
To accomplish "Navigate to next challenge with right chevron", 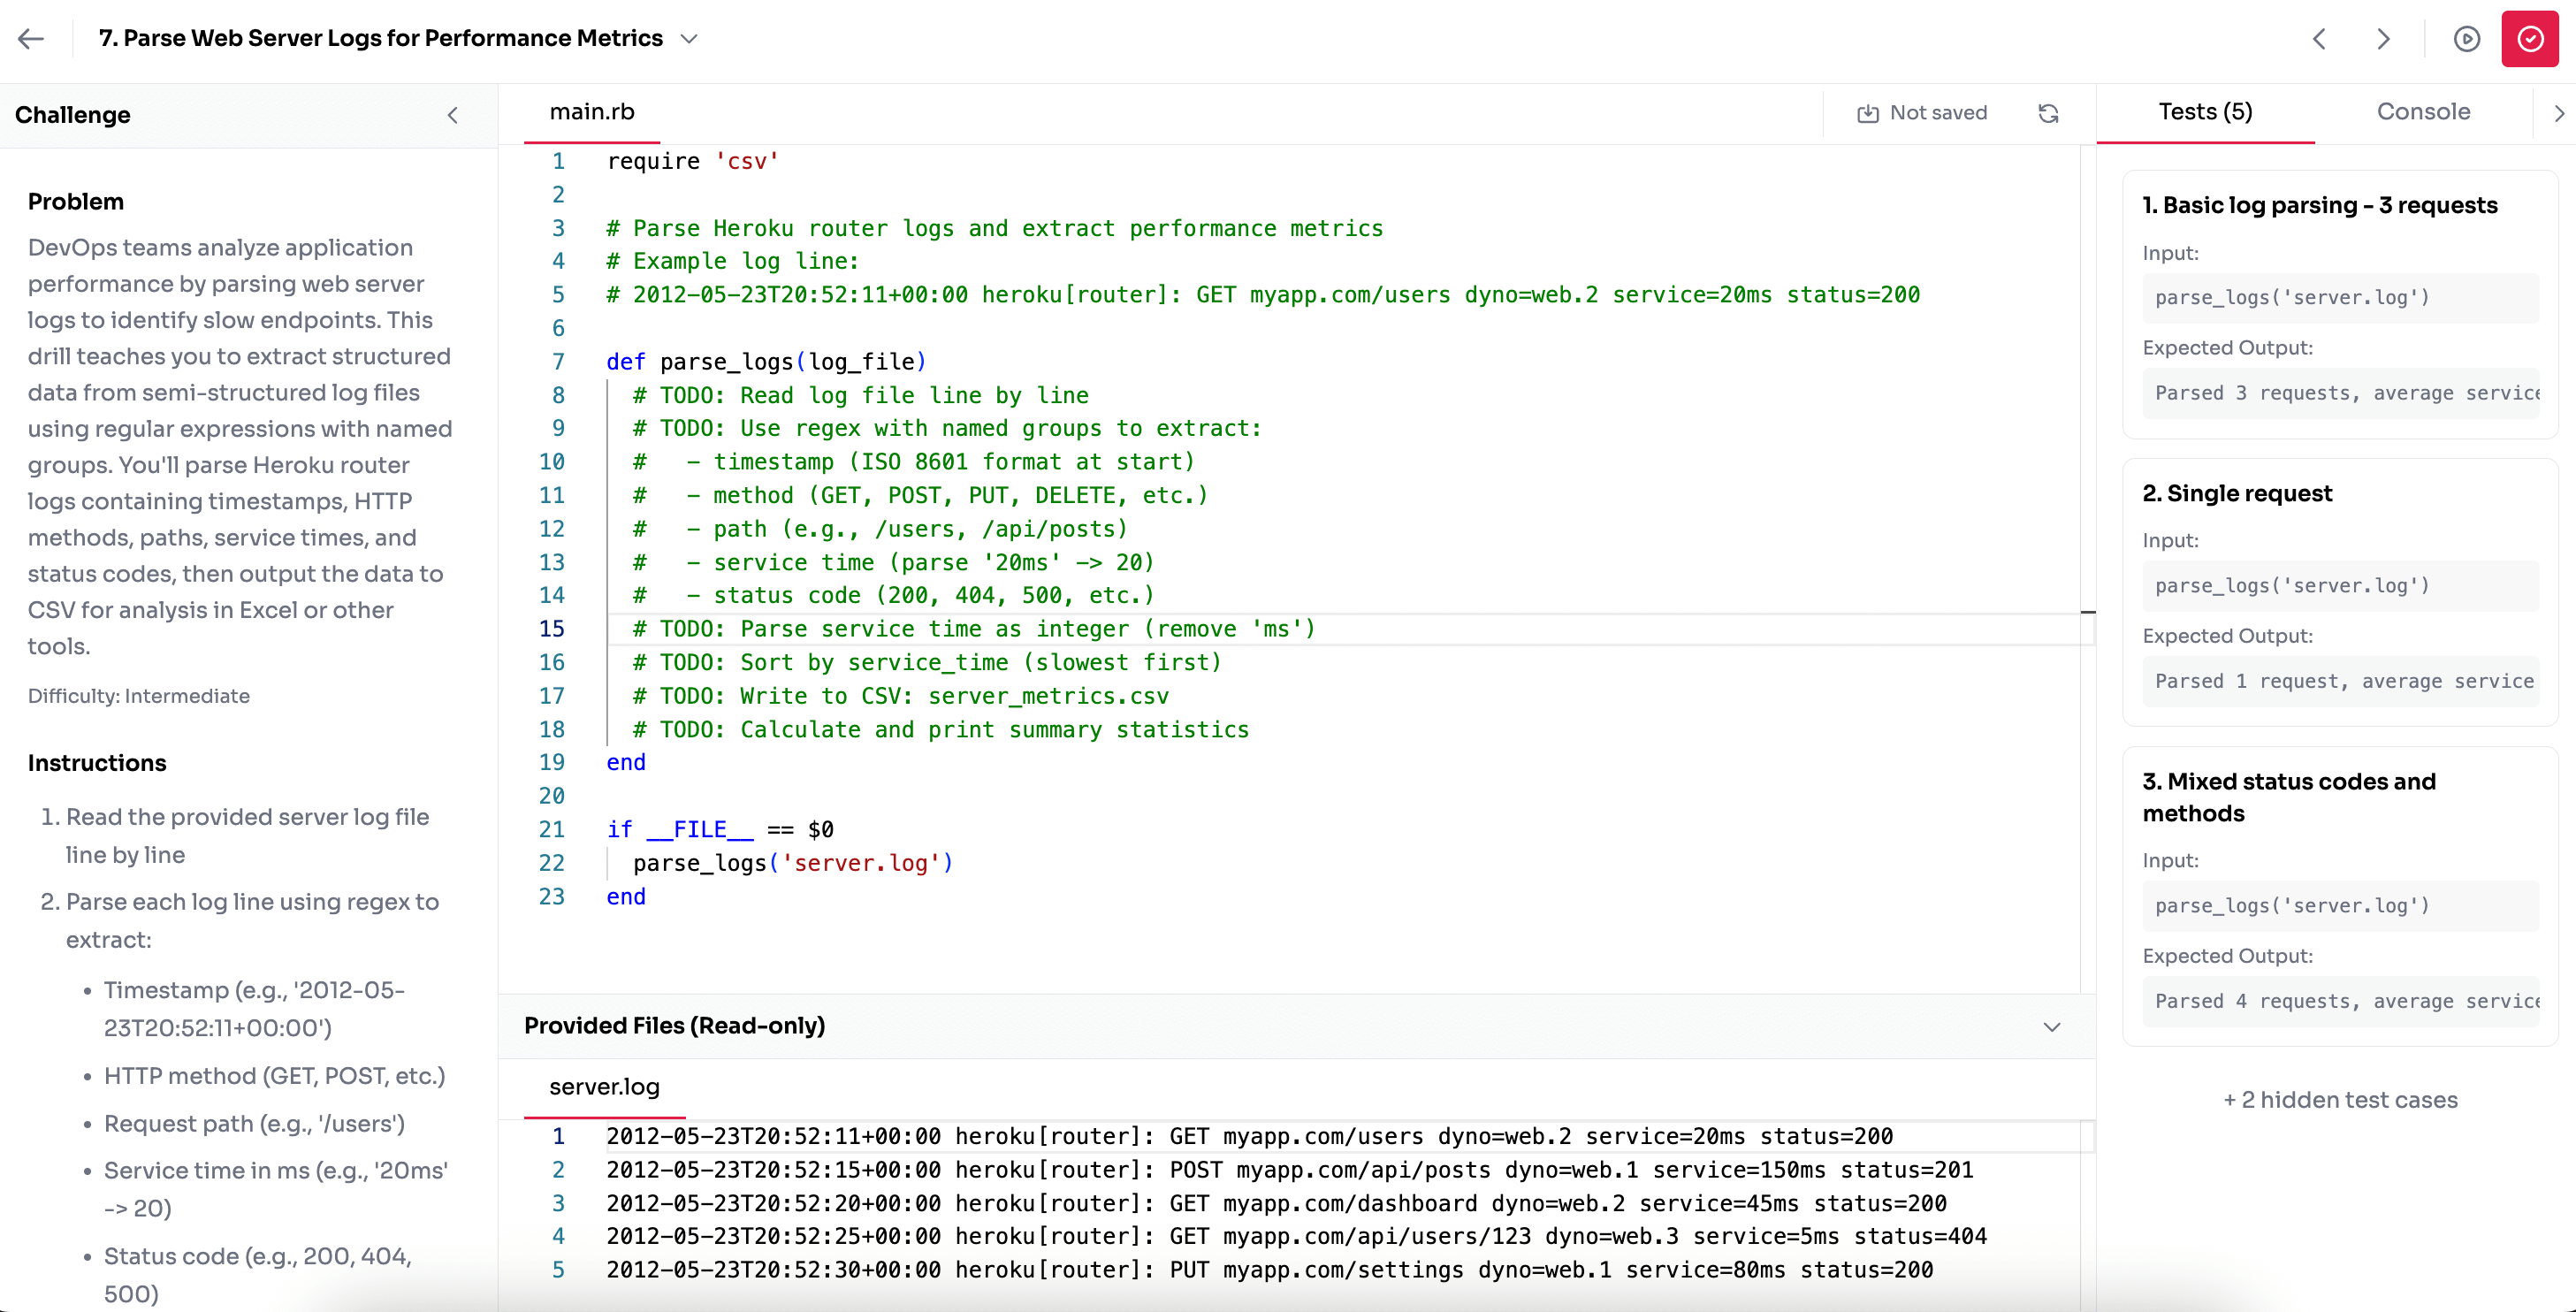I will pyautogui.click(x=2383, y=38).
